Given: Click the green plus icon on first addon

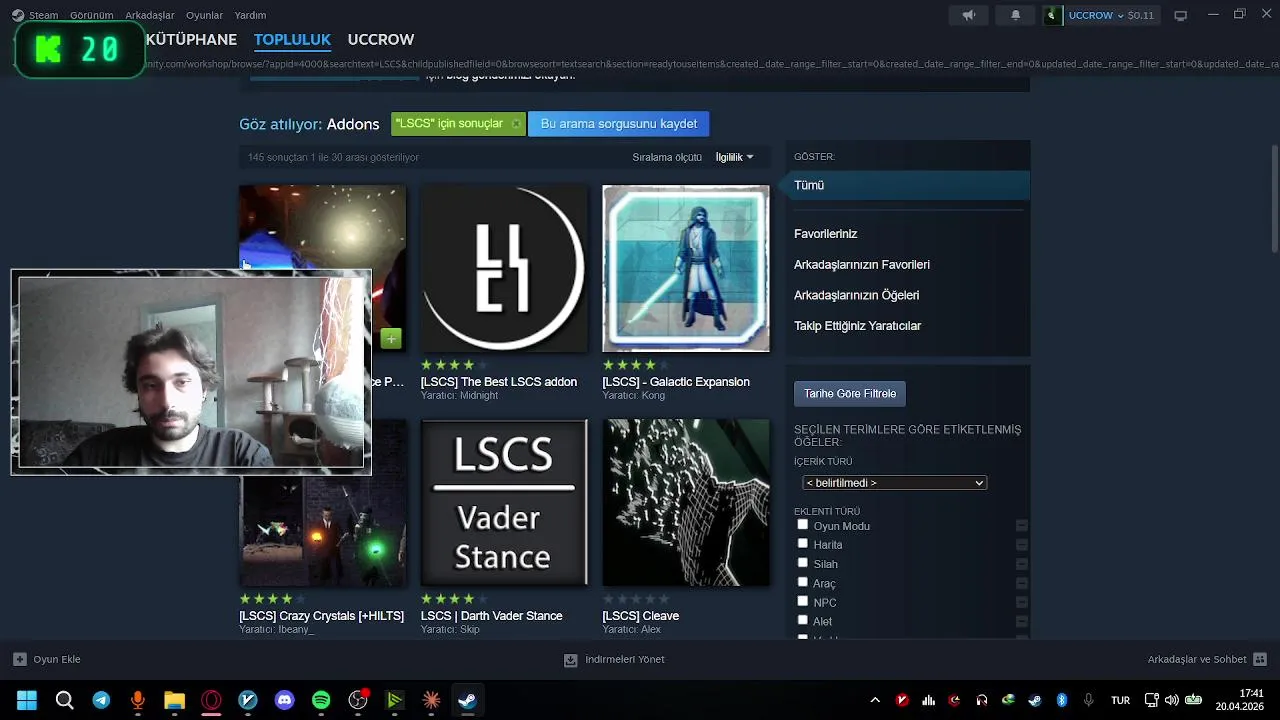Looking at the screenshot, I should coord(391,339).
